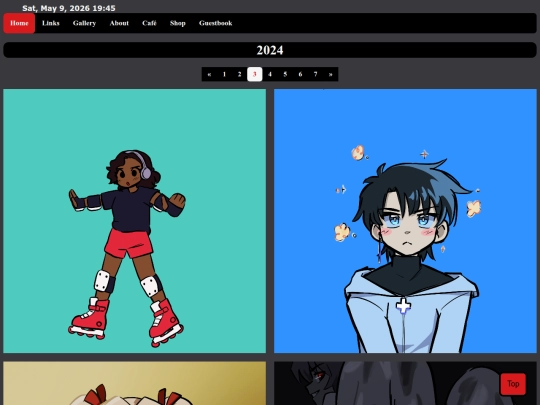Open the Home nav item
This screenshot has width=540, height=405.
(19, 23)
